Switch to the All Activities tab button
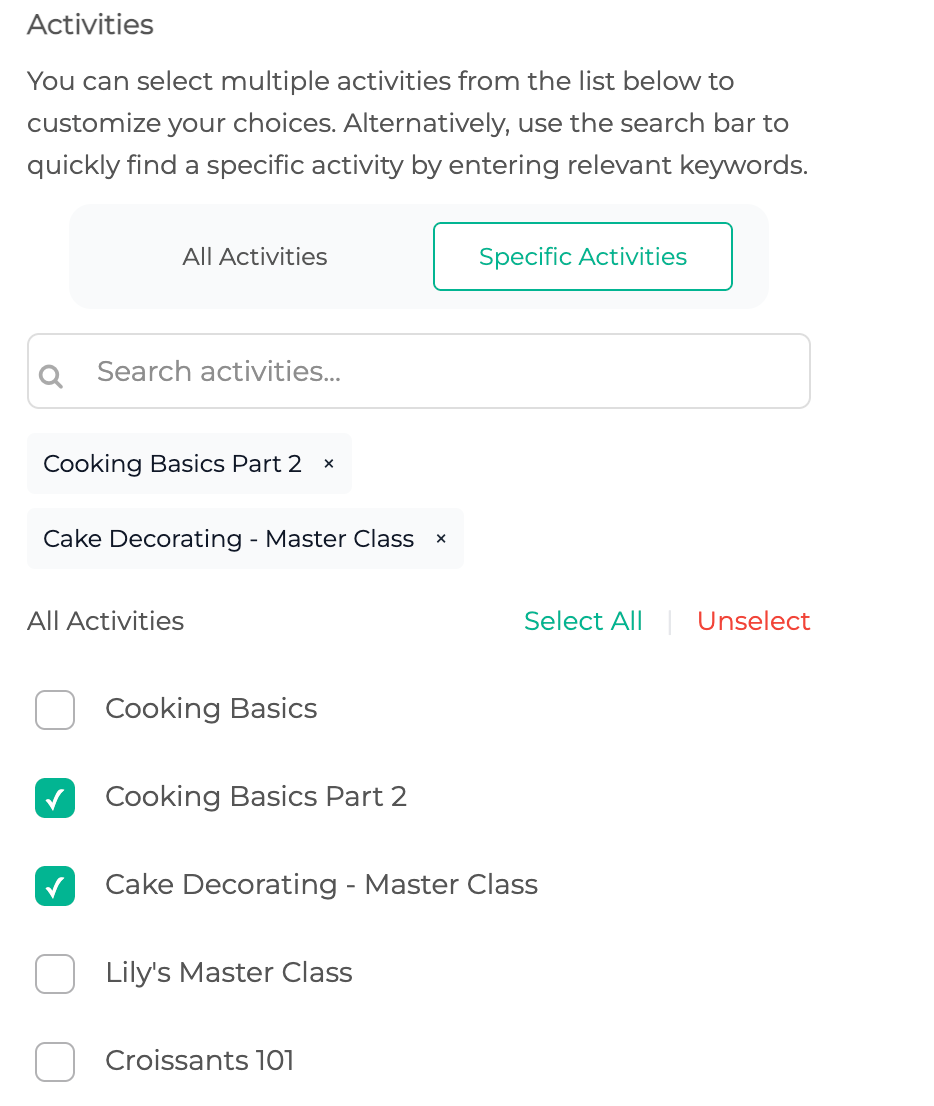The width and height of the screenshot is (934, 1106). pyautogui.click(x=255, y=257)
